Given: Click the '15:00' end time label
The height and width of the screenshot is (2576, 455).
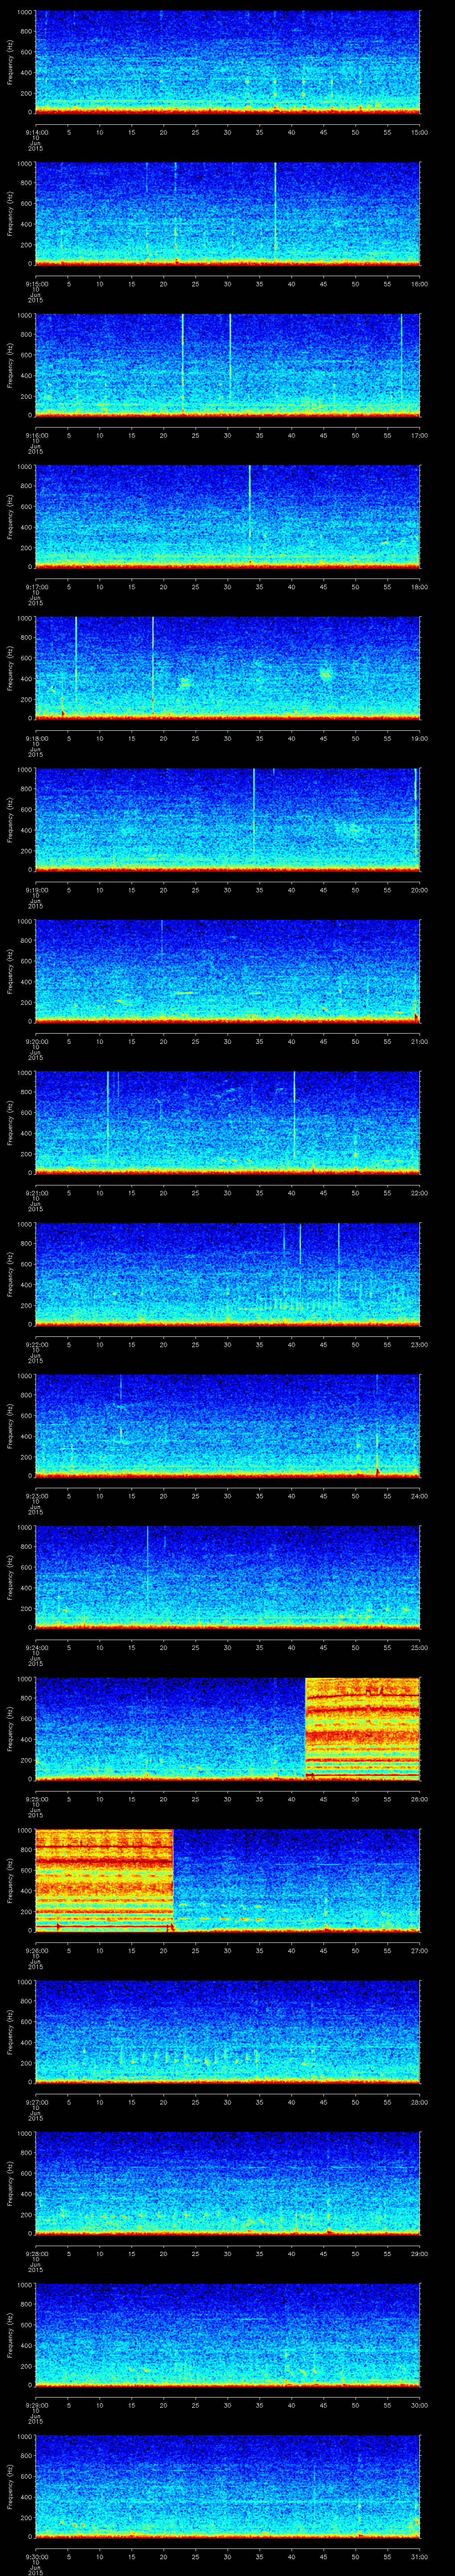Looking at the screenshot, I should pos(420,132).
